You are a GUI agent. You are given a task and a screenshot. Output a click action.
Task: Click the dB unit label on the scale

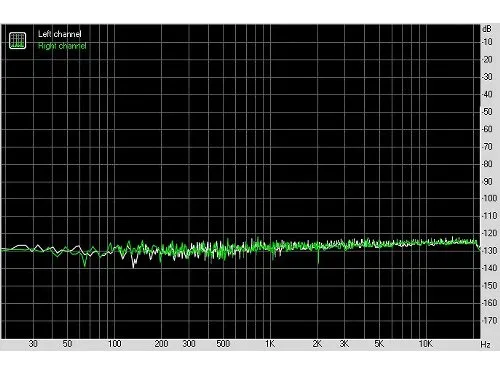click(x=487, y=29)
